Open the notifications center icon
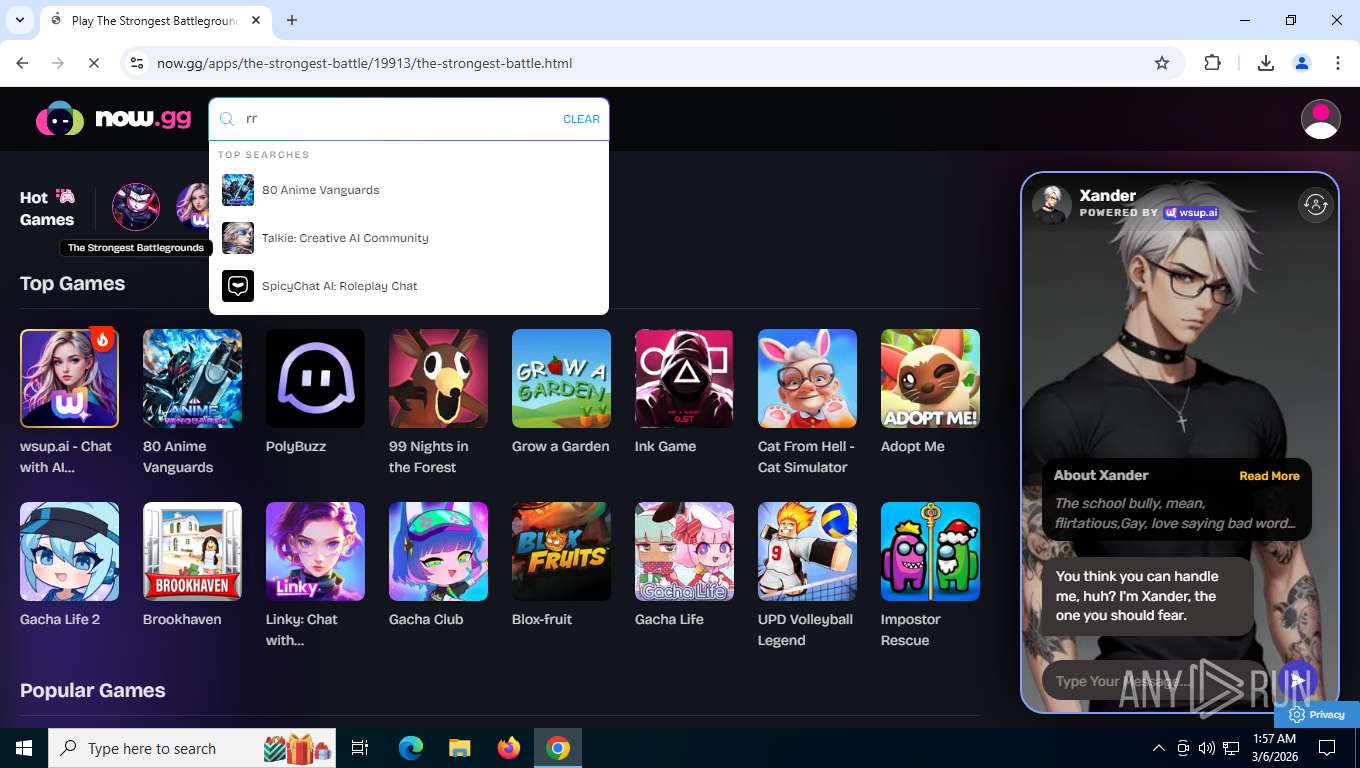This screenshot has width=1360, height=768. pyautogui.click(x=1327, y=748)
